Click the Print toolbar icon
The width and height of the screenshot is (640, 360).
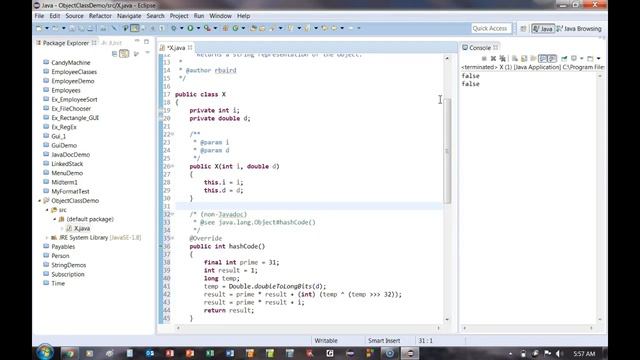tap(91, 28)
